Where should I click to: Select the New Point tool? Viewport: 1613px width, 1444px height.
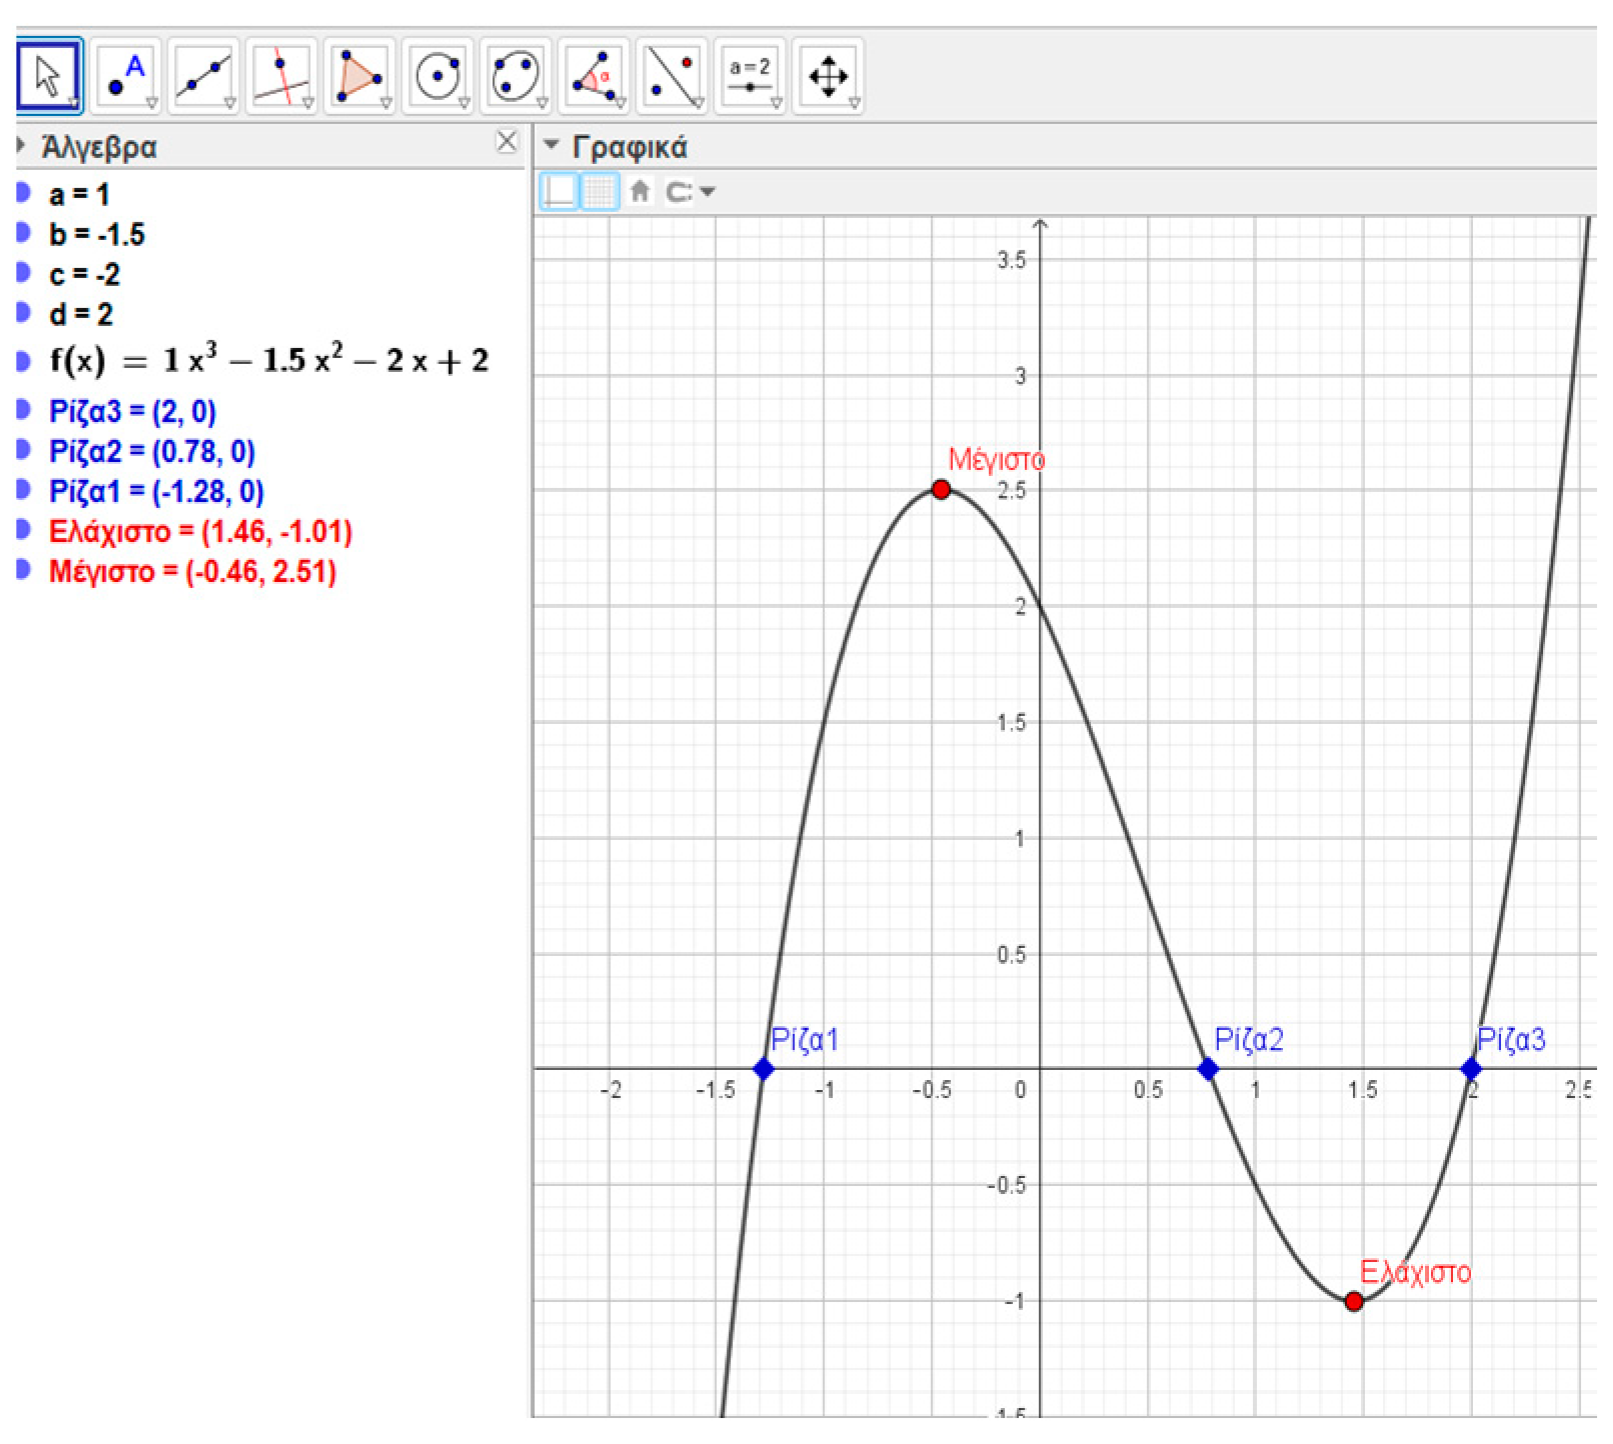[126, 76]
